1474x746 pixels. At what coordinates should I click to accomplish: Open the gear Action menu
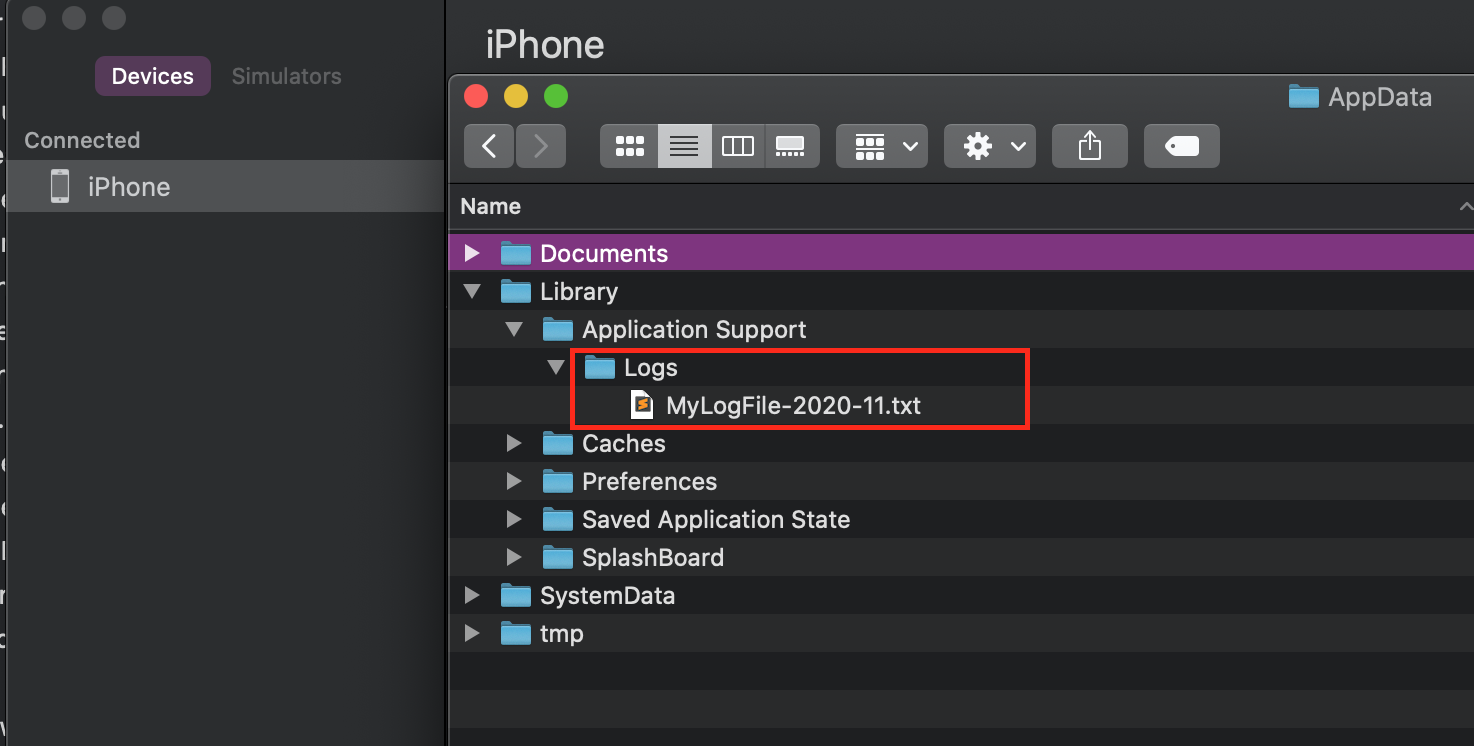(990, 146)
